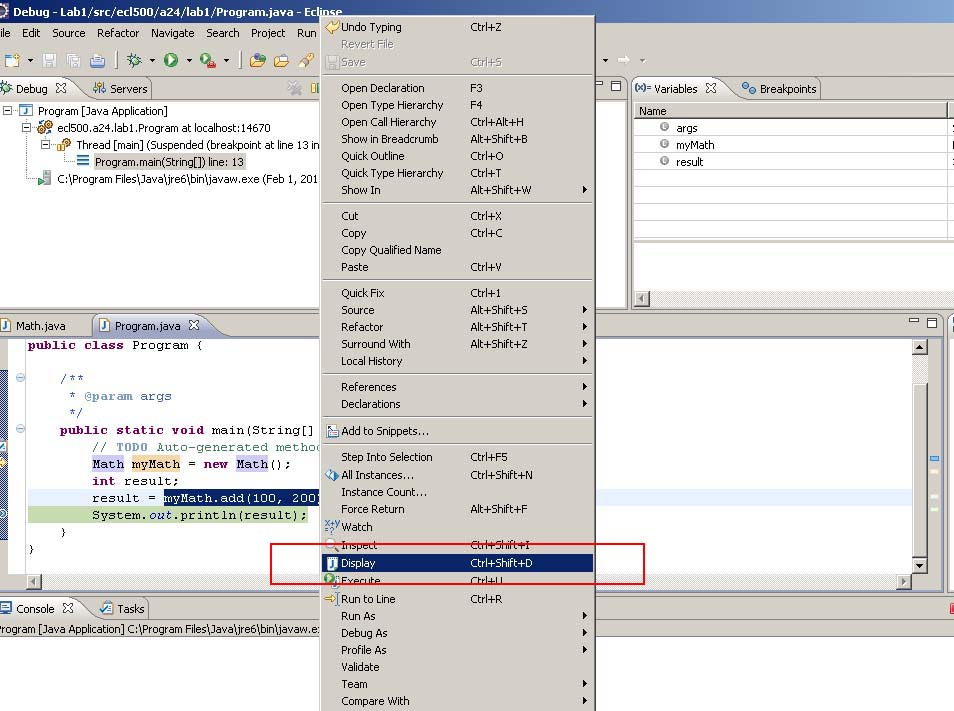
Task: Click the New wizard toolbar icon
Action: coord(13,60)
